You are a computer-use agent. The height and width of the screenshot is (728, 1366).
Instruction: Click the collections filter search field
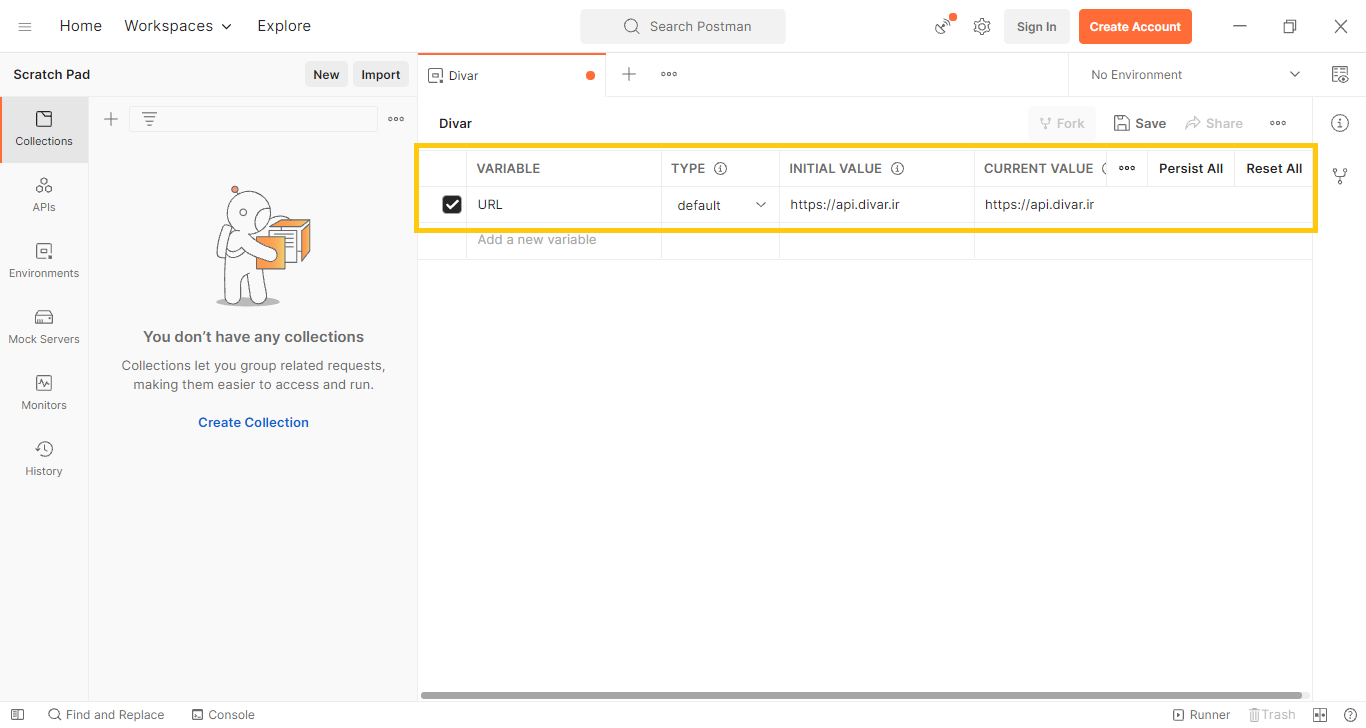(253, 119)
